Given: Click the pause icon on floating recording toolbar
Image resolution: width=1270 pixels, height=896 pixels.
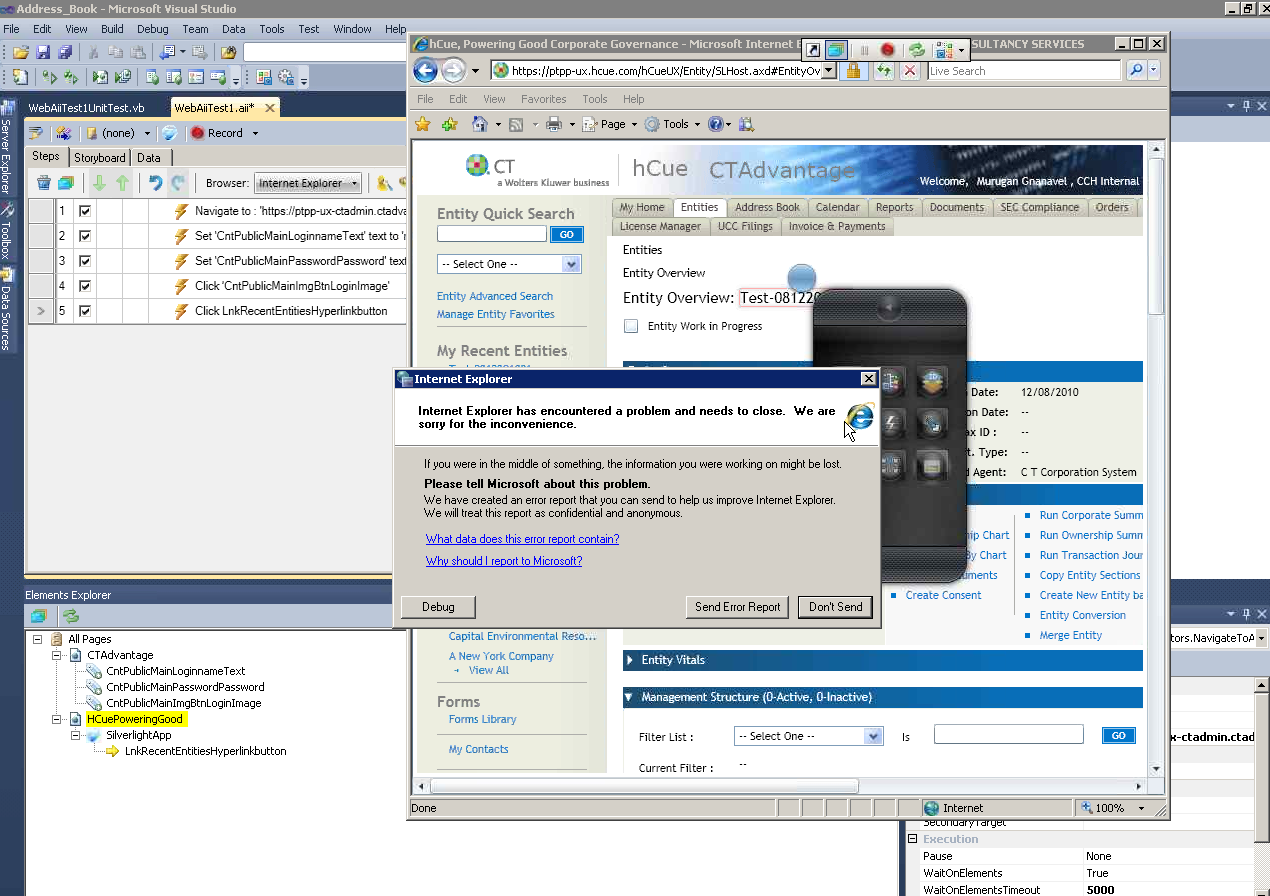Looking at the screenshot, I should [x=864, y=50].
